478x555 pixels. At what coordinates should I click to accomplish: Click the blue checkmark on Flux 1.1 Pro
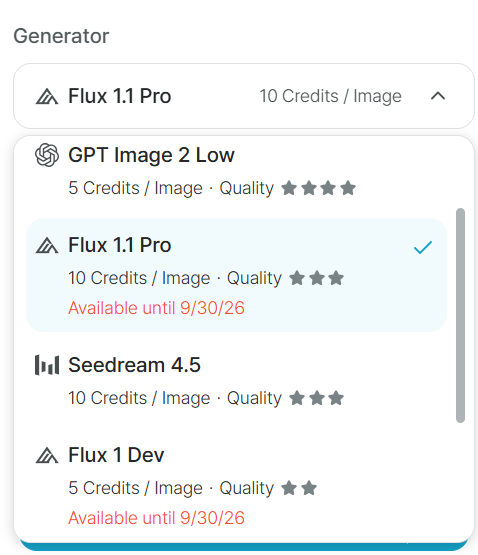click(x=423, y=247)
